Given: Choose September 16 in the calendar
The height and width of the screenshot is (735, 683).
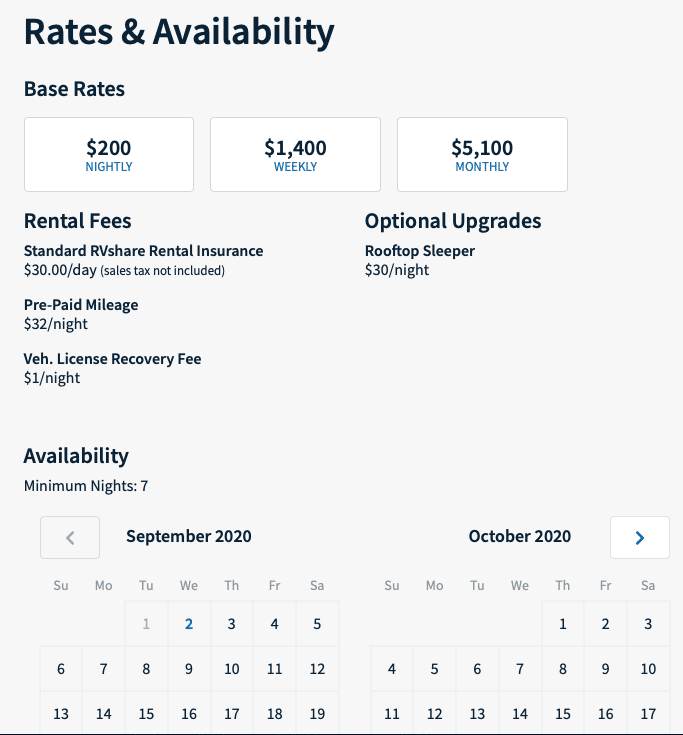Looking at the screenshot, I should (x=189, y=713).
